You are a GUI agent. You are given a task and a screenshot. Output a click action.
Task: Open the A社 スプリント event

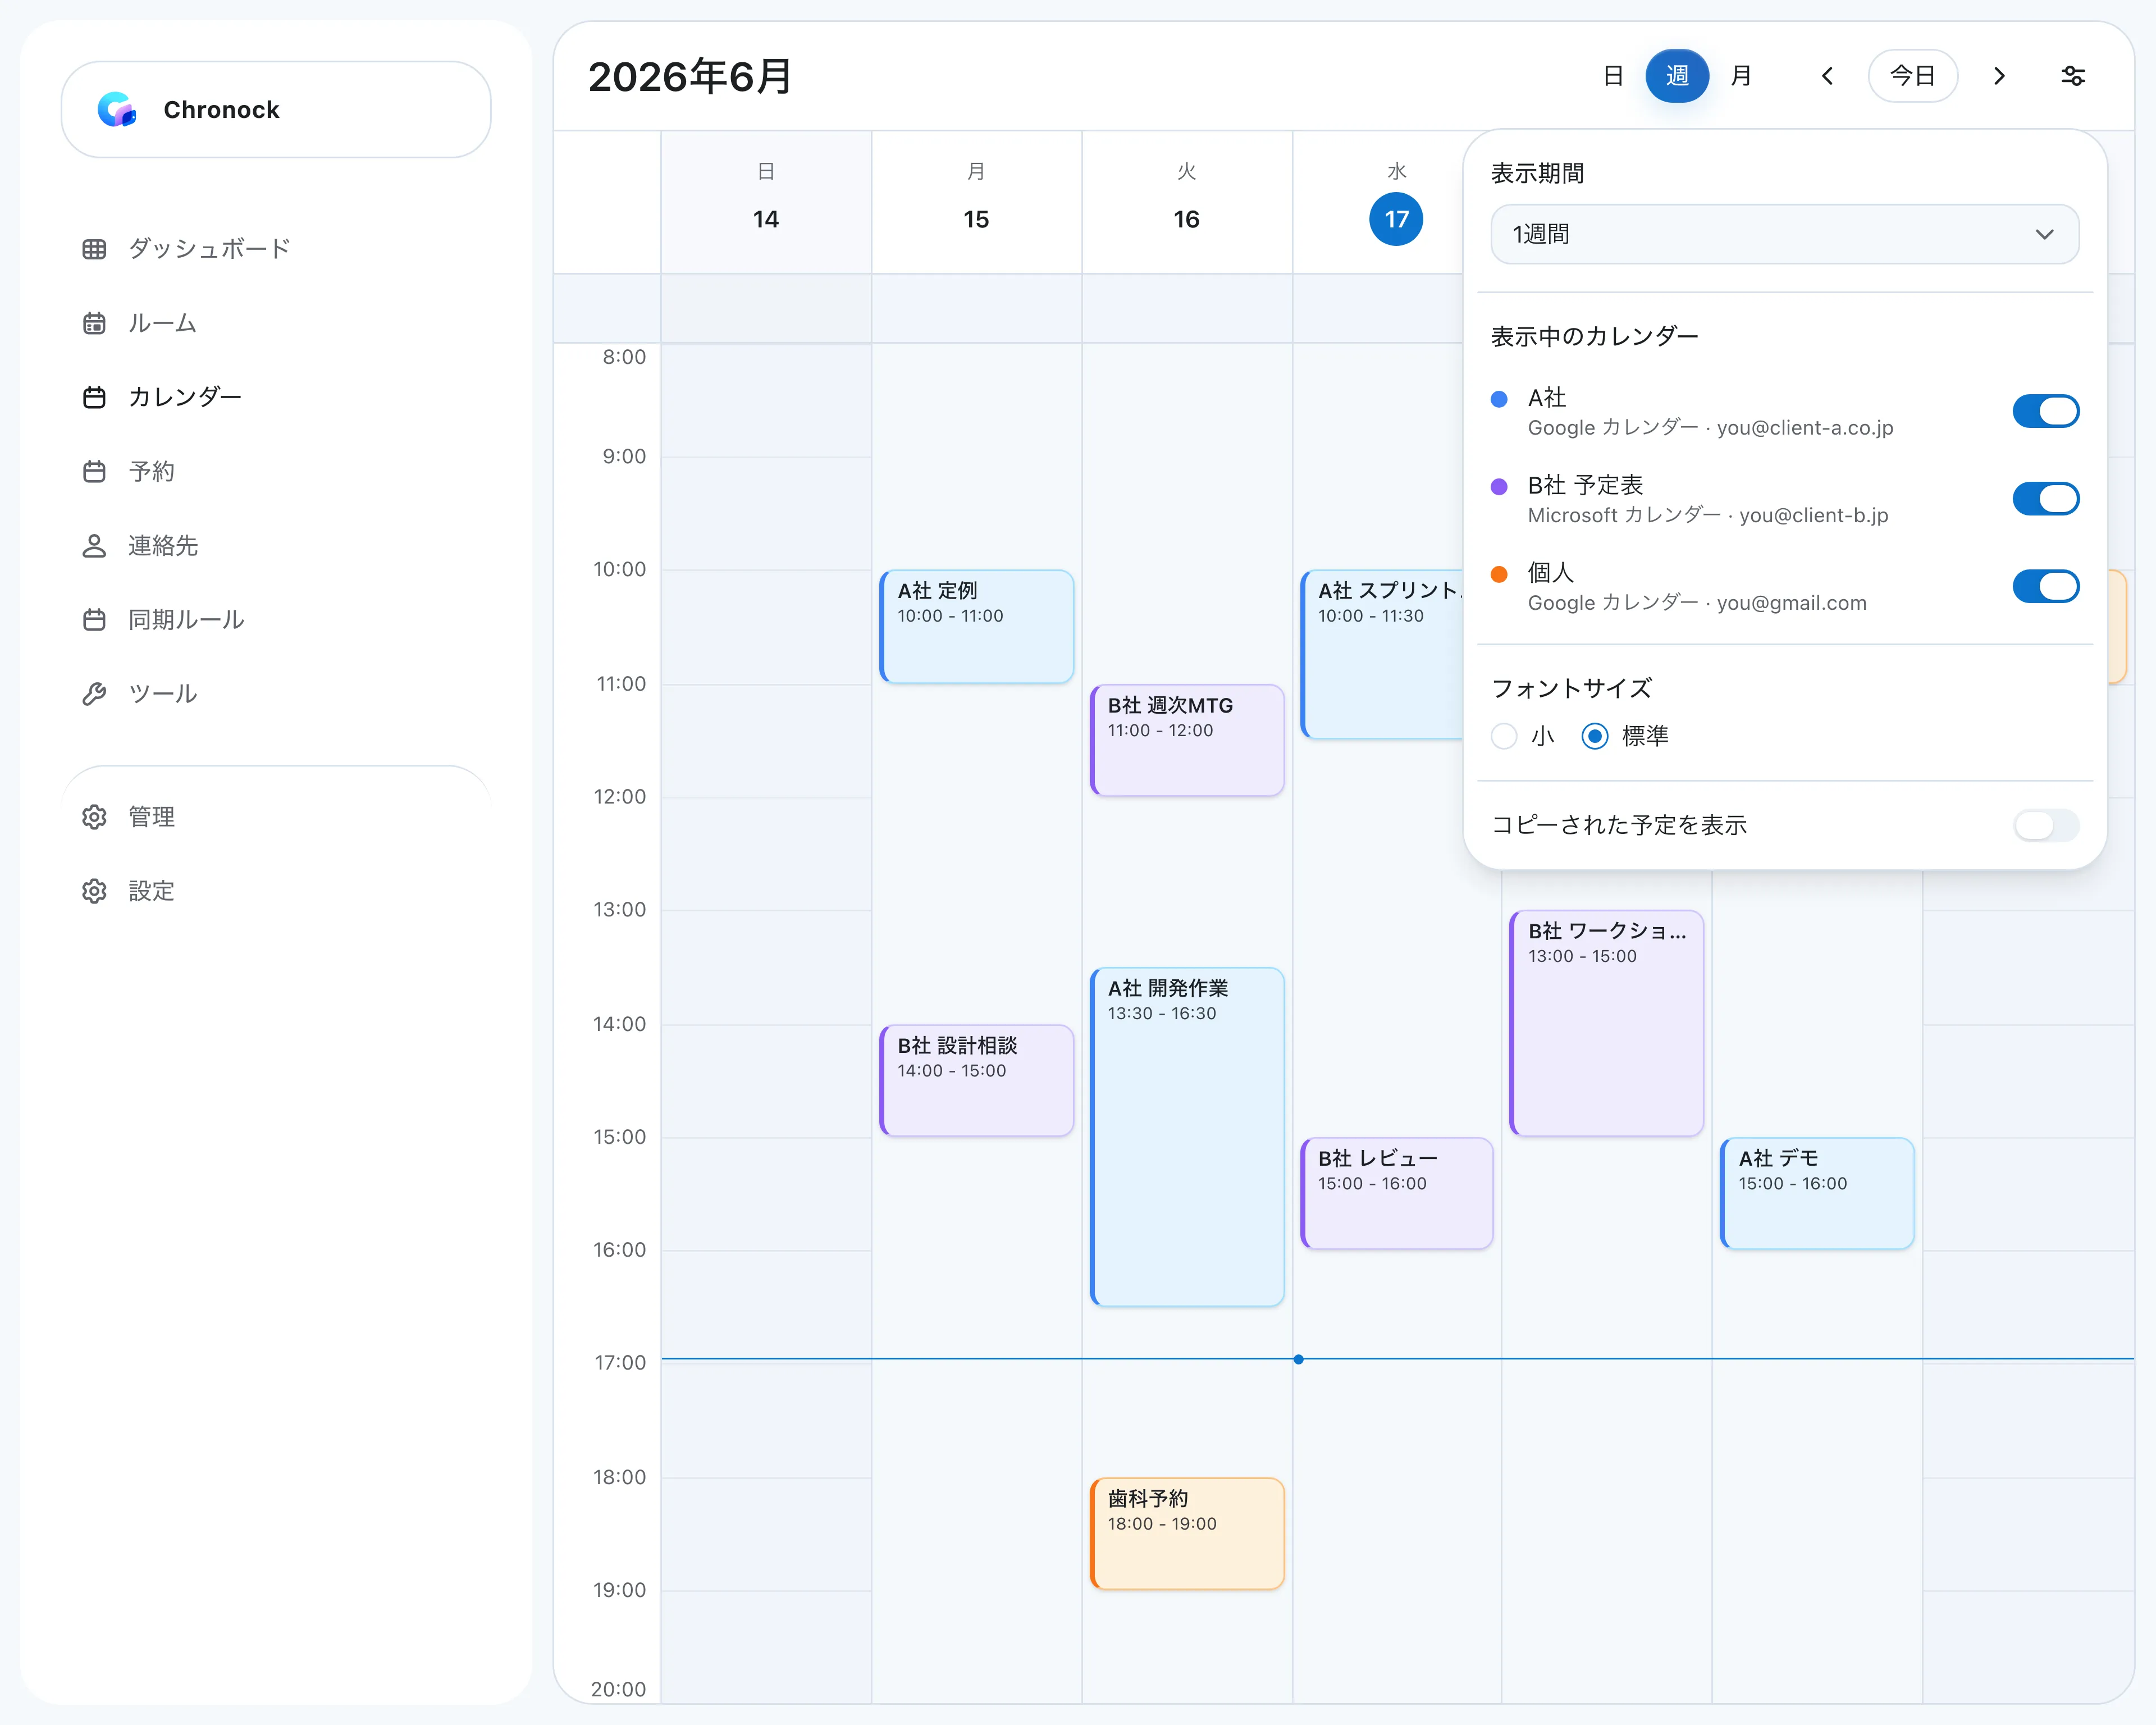coord(1382,655)
